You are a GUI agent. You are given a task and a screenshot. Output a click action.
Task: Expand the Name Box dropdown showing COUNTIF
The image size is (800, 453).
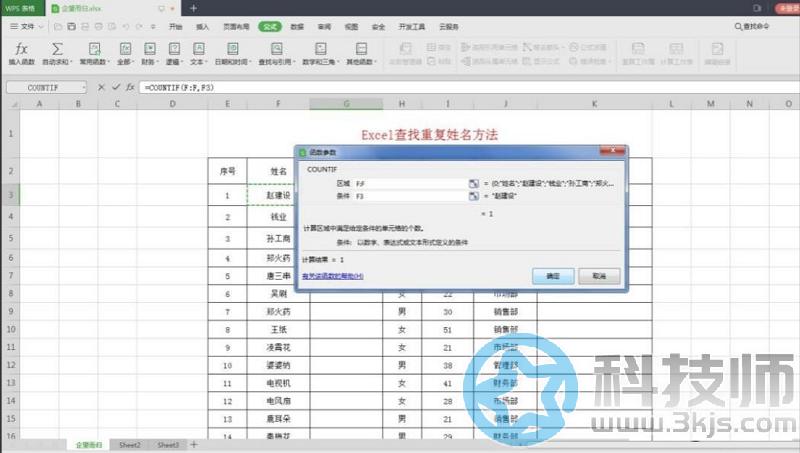click(84, 88)
